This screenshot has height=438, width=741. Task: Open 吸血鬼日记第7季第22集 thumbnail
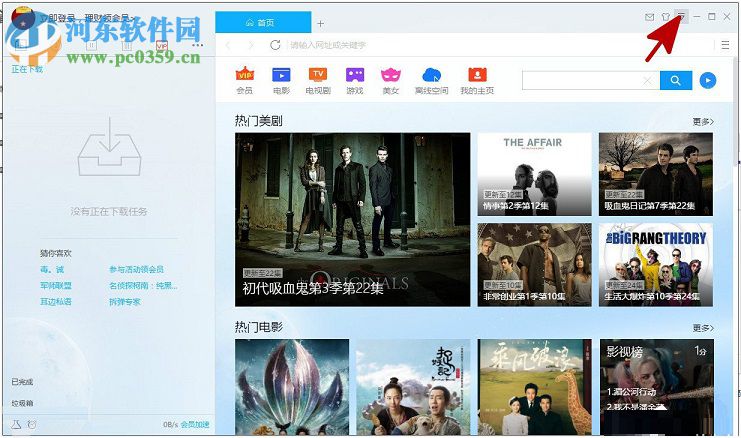click(656, 174)
